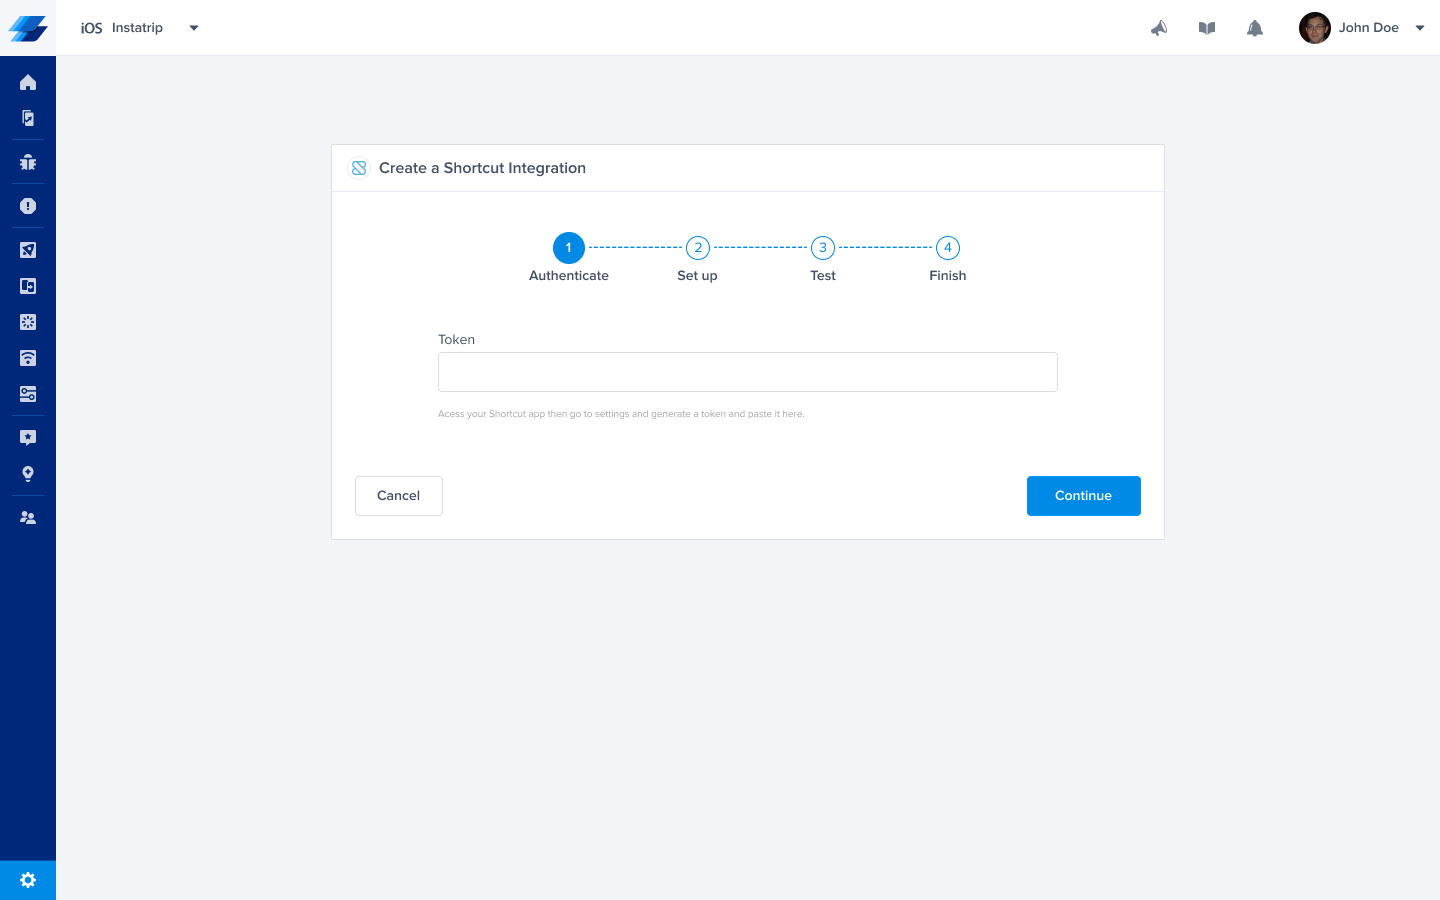Screen dimensions: 1440x900
Task: Select step 3 Test circle
Action: click(x=823, y=248)
